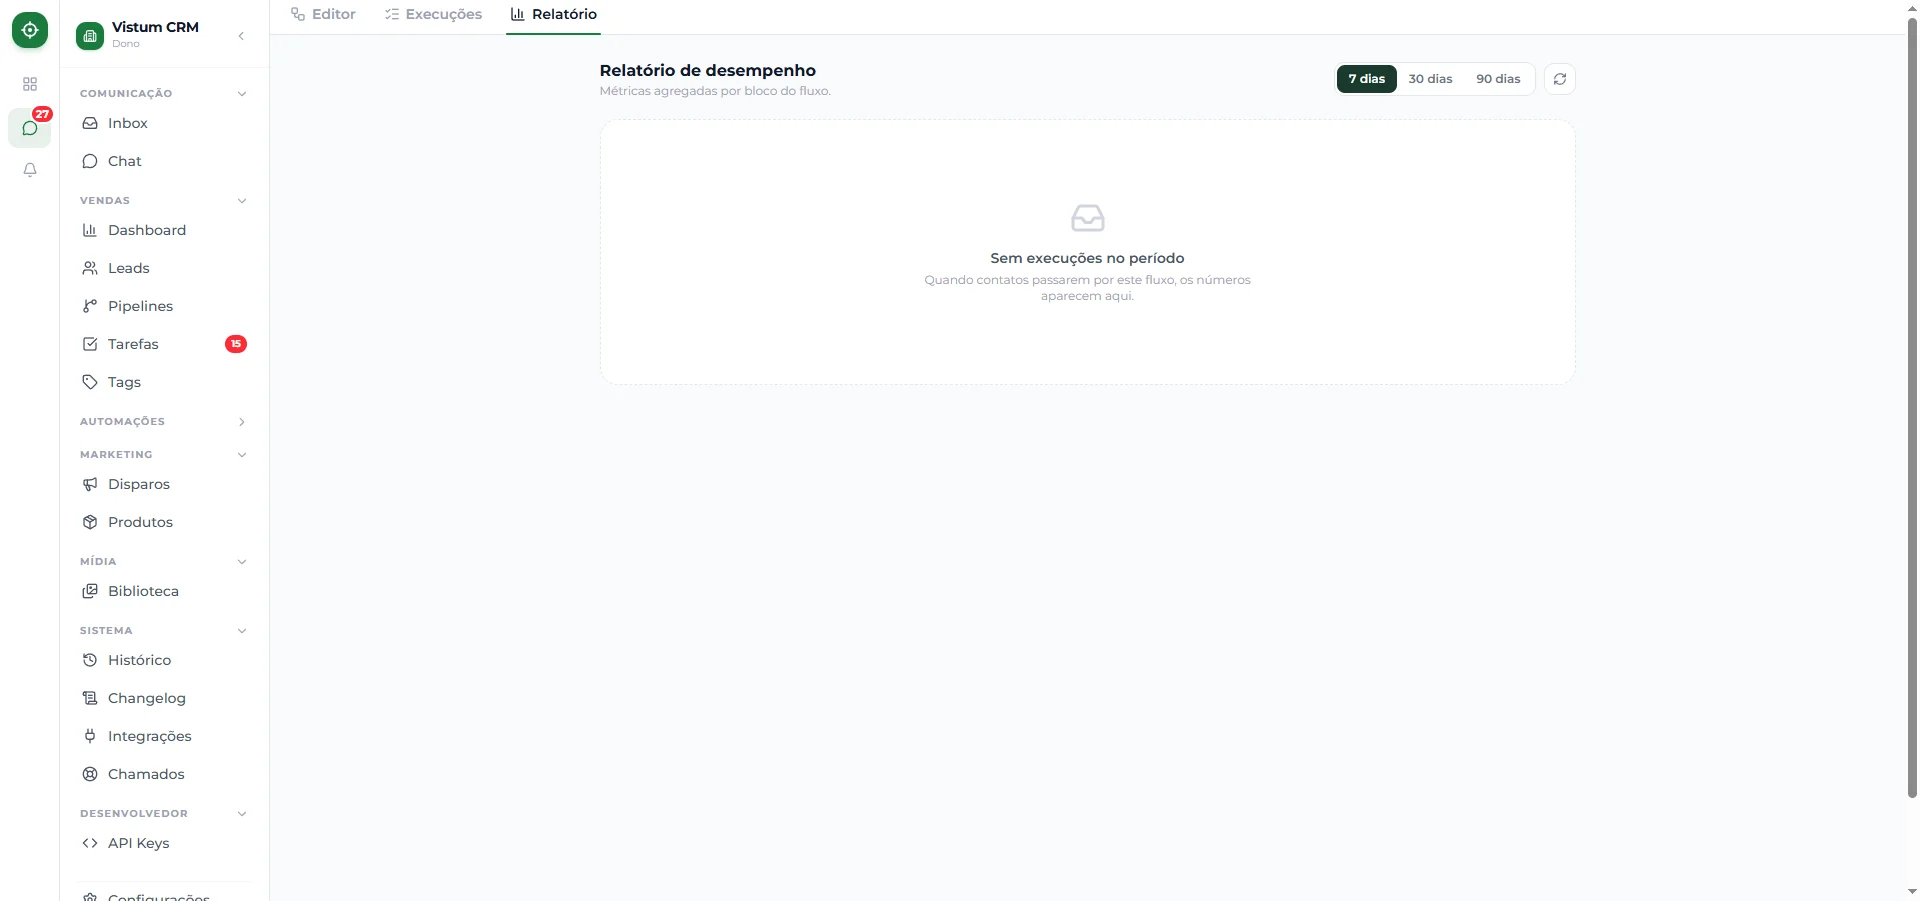Open the Biblioteca page
1920x901 pixels.
click(164, 591)
